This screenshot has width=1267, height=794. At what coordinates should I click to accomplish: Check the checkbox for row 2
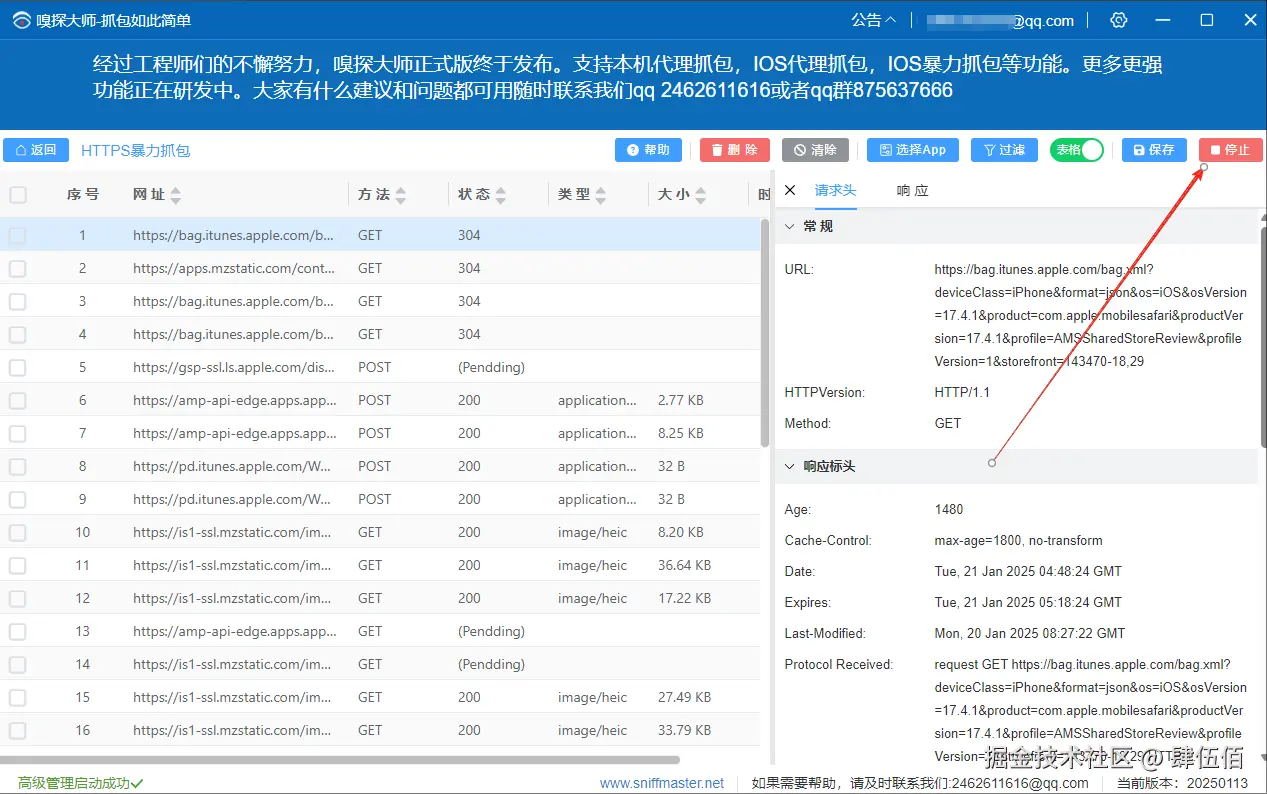pyautogui.click(x=17, y=268)
